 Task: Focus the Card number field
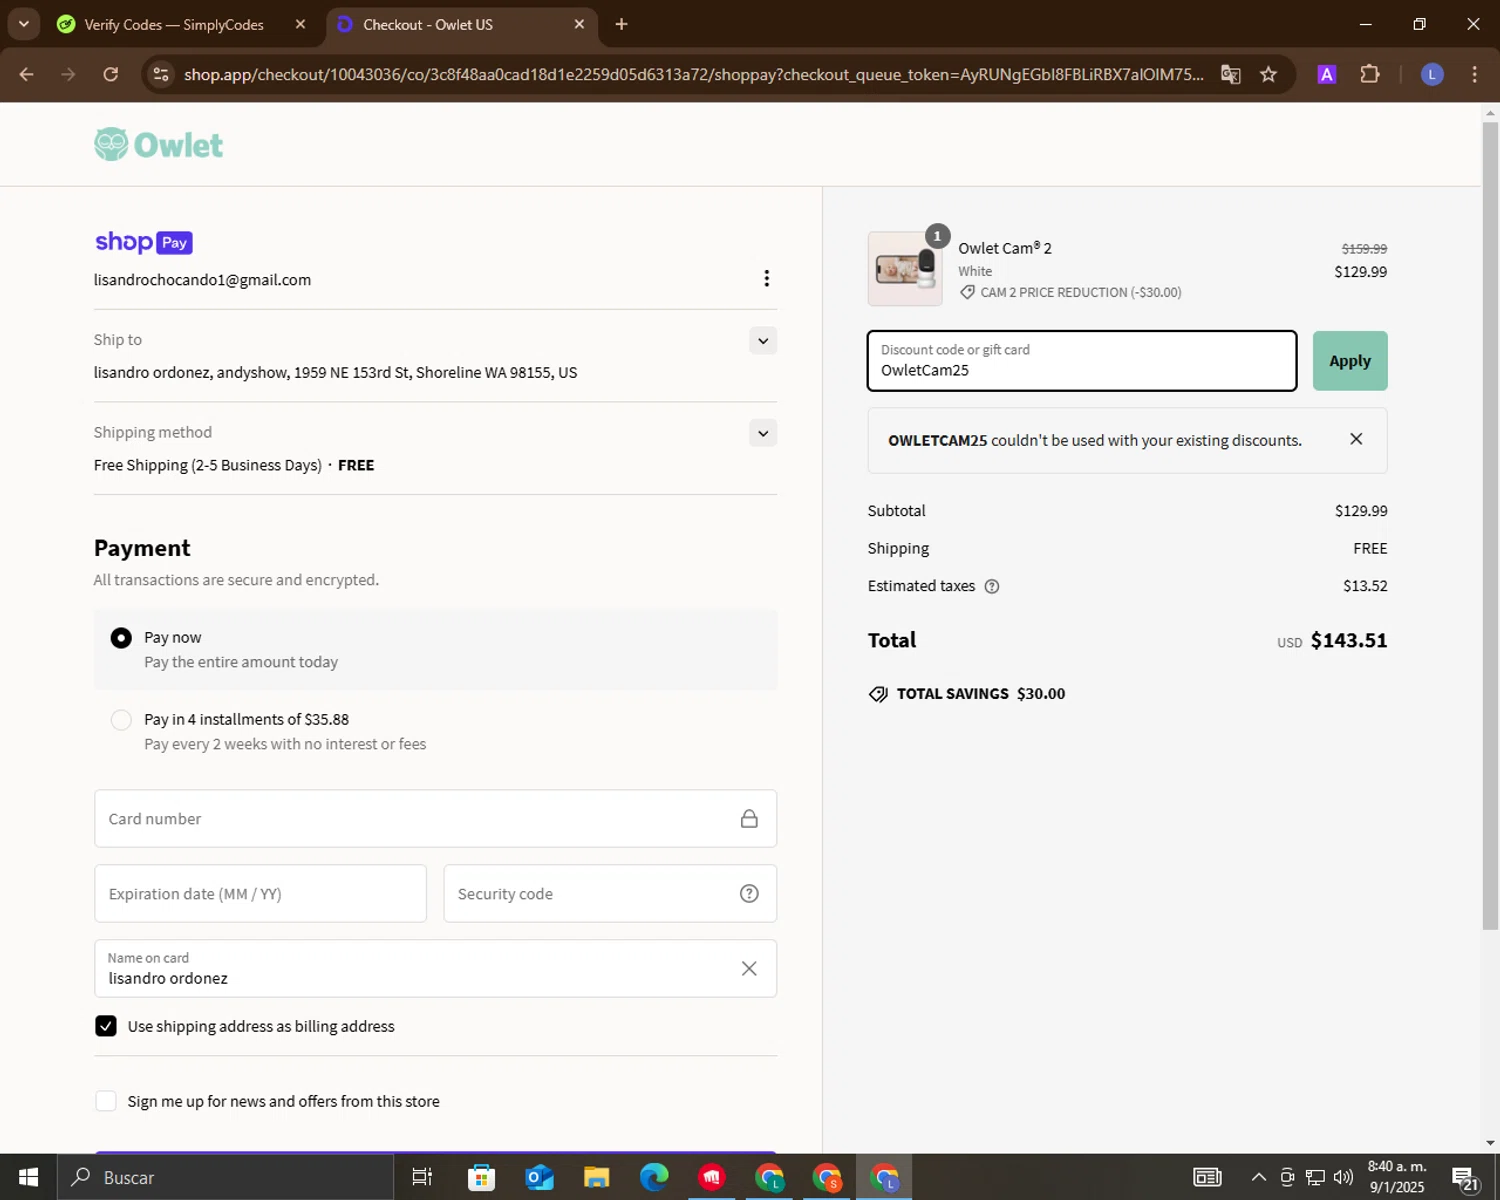point(435,819)
